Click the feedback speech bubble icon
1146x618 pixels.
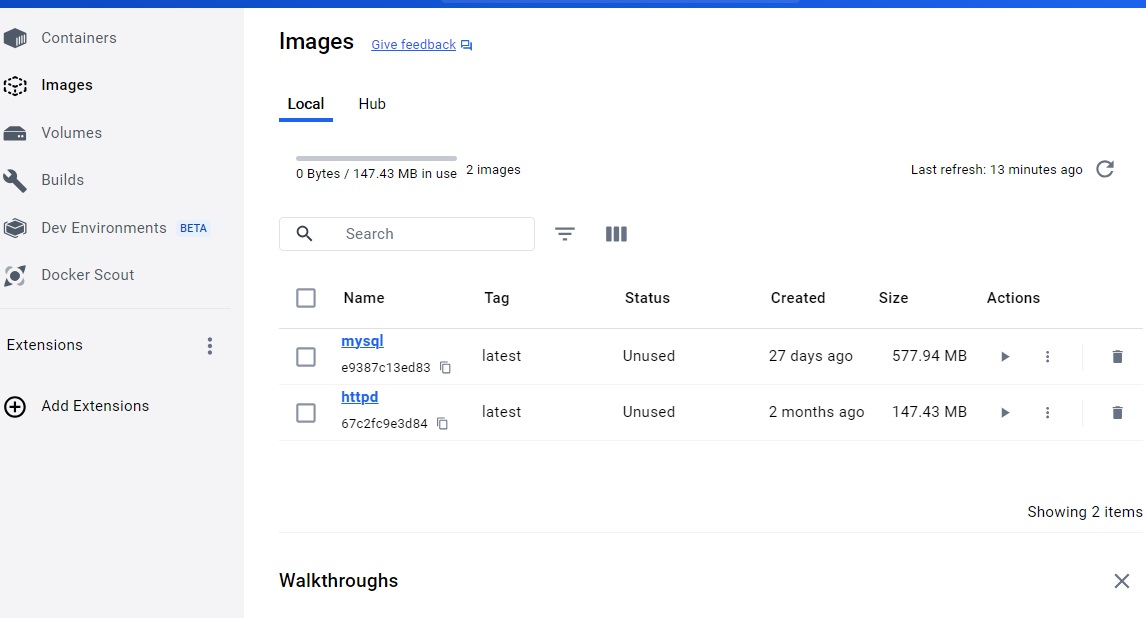pos(466,45)
